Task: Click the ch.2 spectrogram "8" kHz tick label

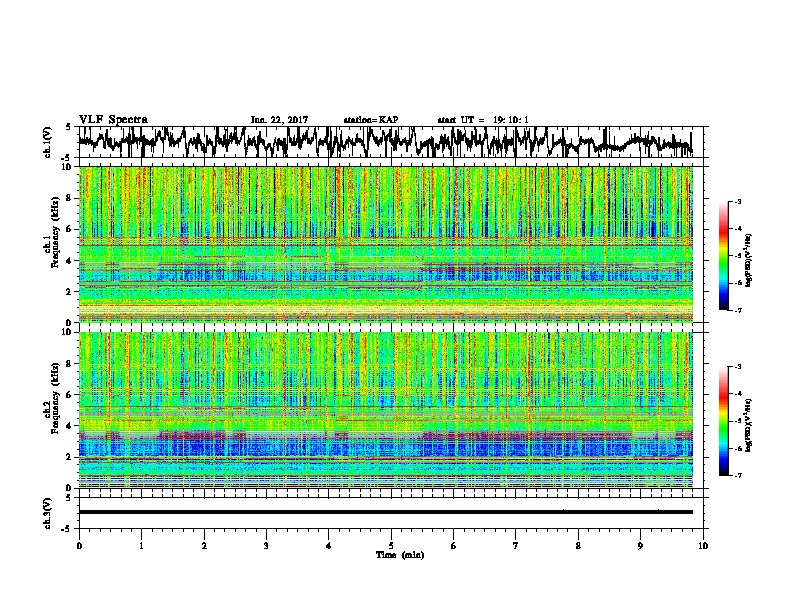Action: 70,364
